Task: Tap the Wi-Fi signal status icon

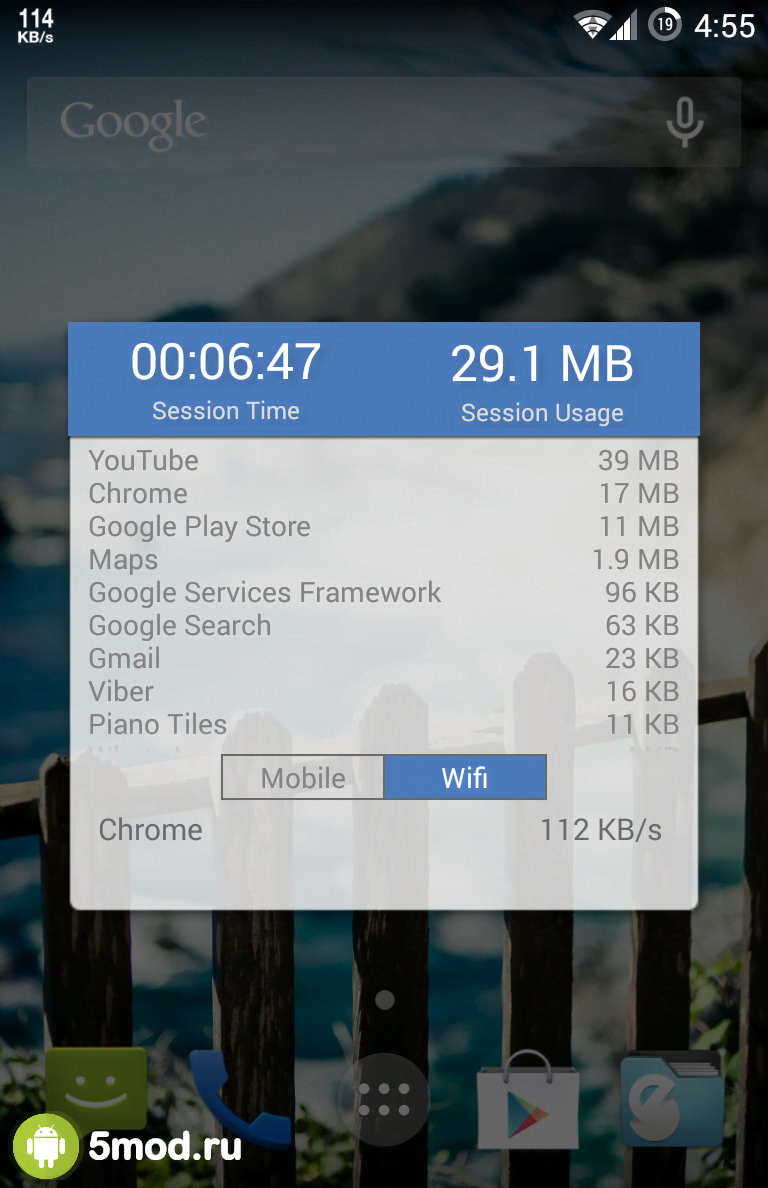Action: coord(592,26)
